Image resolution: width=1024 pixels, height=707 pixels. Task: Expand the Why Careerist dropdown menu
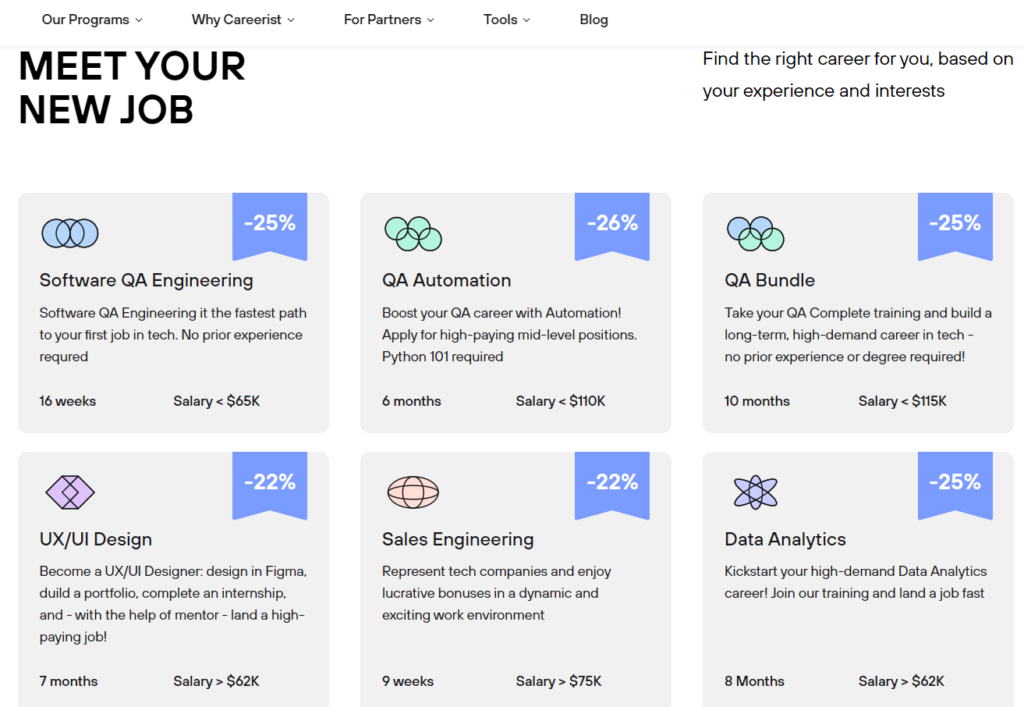(243, 20)
